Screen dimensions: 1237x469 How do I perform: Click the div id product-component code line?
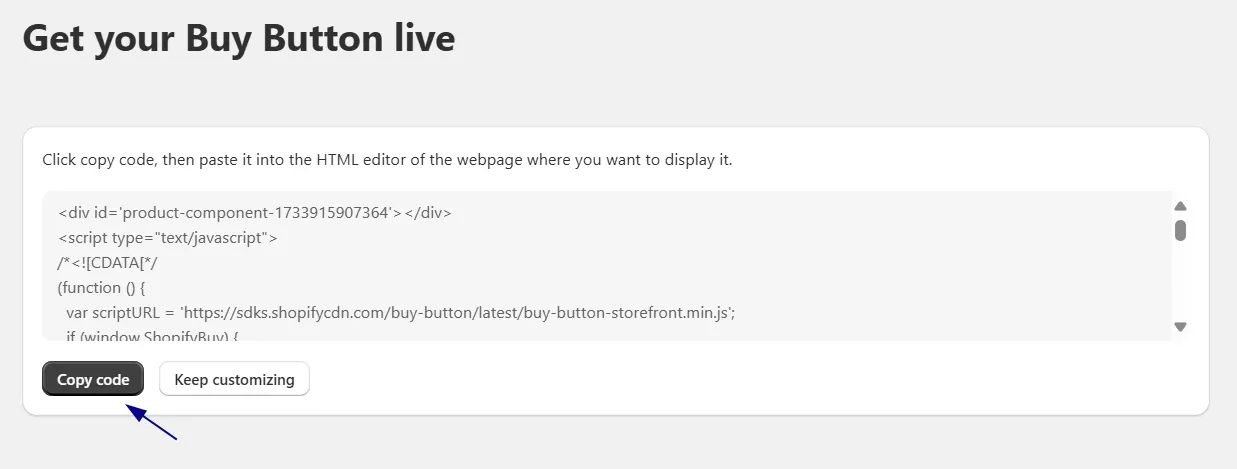pos(255,212)
